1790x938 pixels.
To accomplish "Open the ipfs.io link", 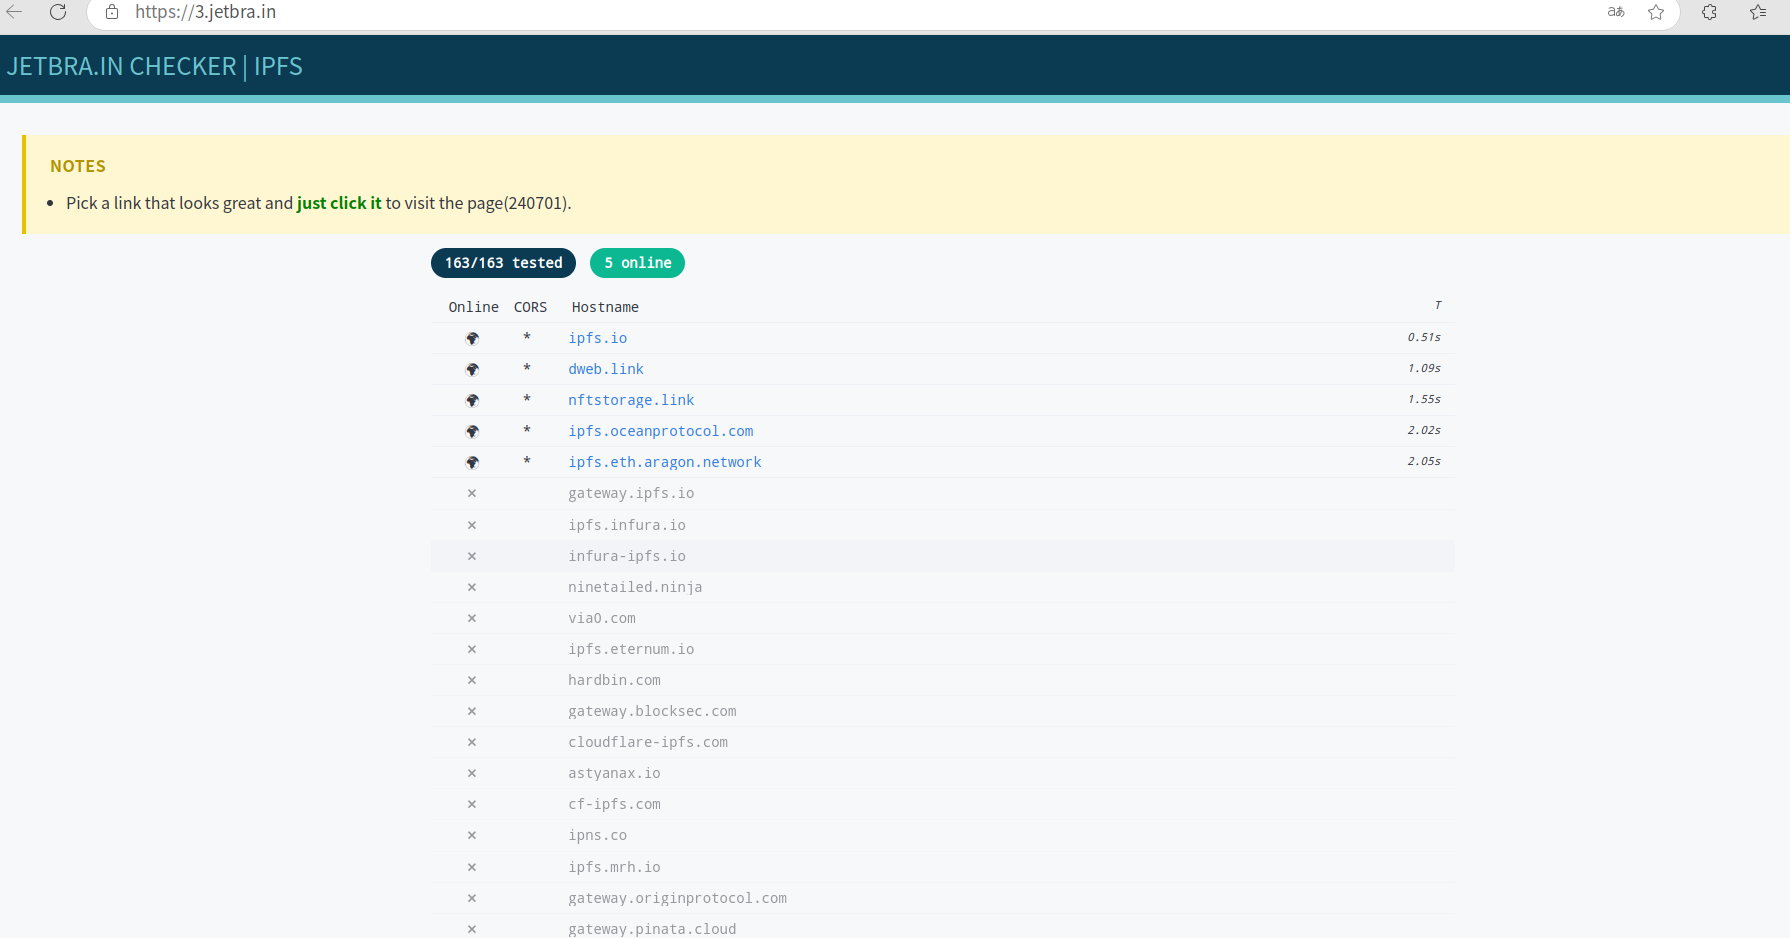I will pyautogui.click(x=598, y=338).
